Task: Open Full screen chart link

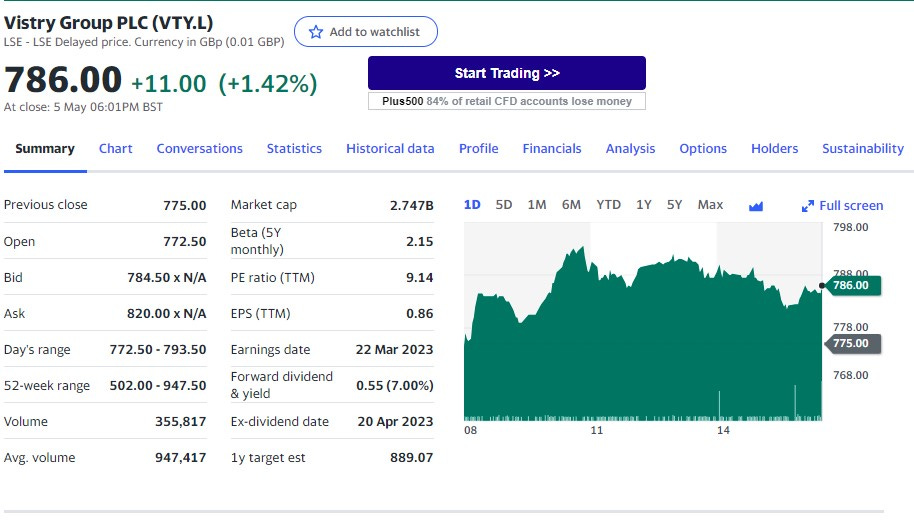Action: pos(851,206)
